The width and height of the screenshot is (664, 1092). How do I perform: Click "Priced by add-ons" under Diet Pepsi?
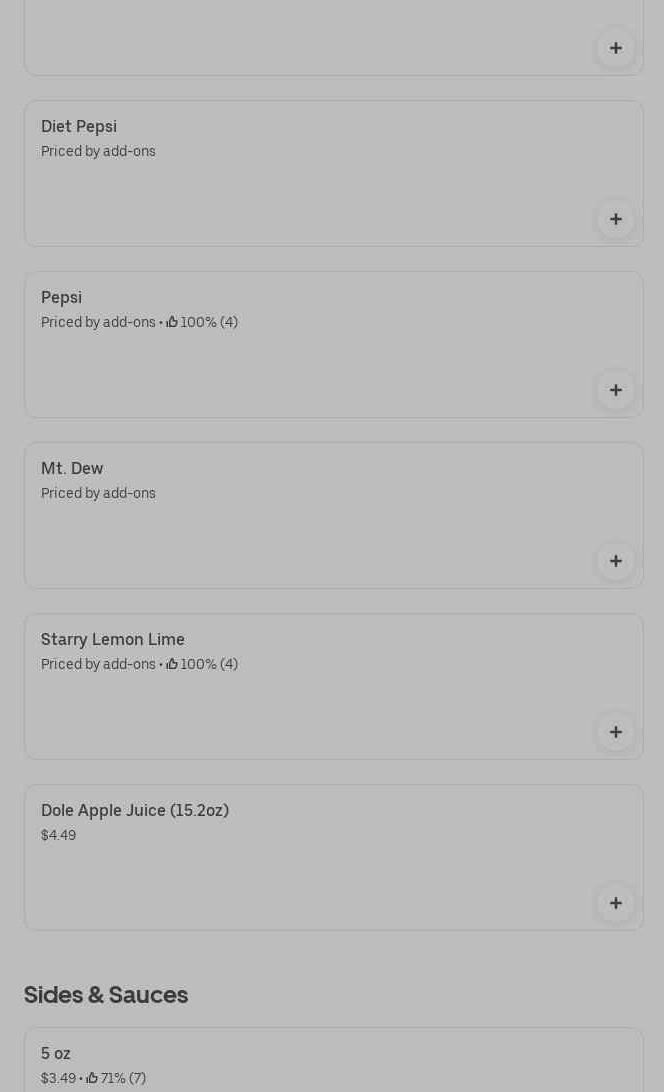click(98, 152)
